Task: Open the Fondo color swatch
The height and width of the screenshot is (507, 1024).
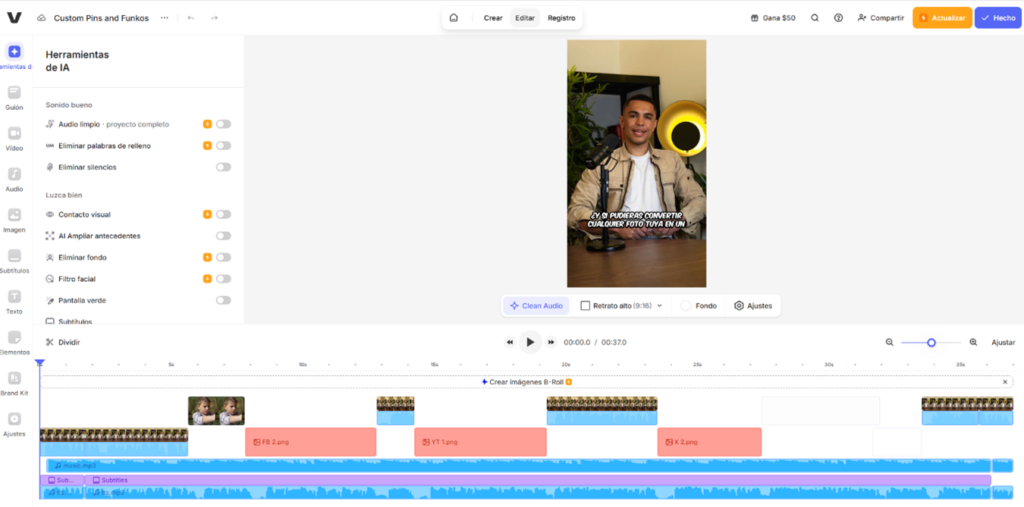Action: point(686,306)
